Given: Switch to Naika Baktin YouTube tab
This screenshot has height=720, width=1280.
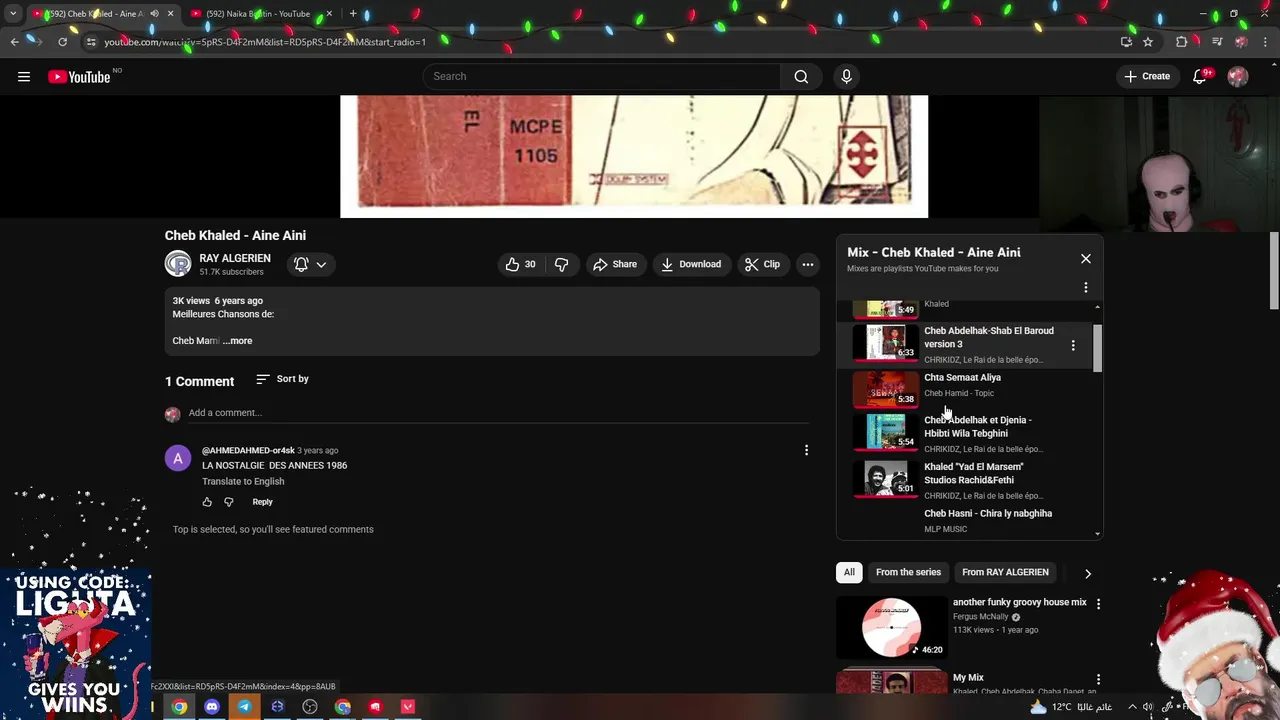Looking at the screenshot, I should (x=258, y=14).
